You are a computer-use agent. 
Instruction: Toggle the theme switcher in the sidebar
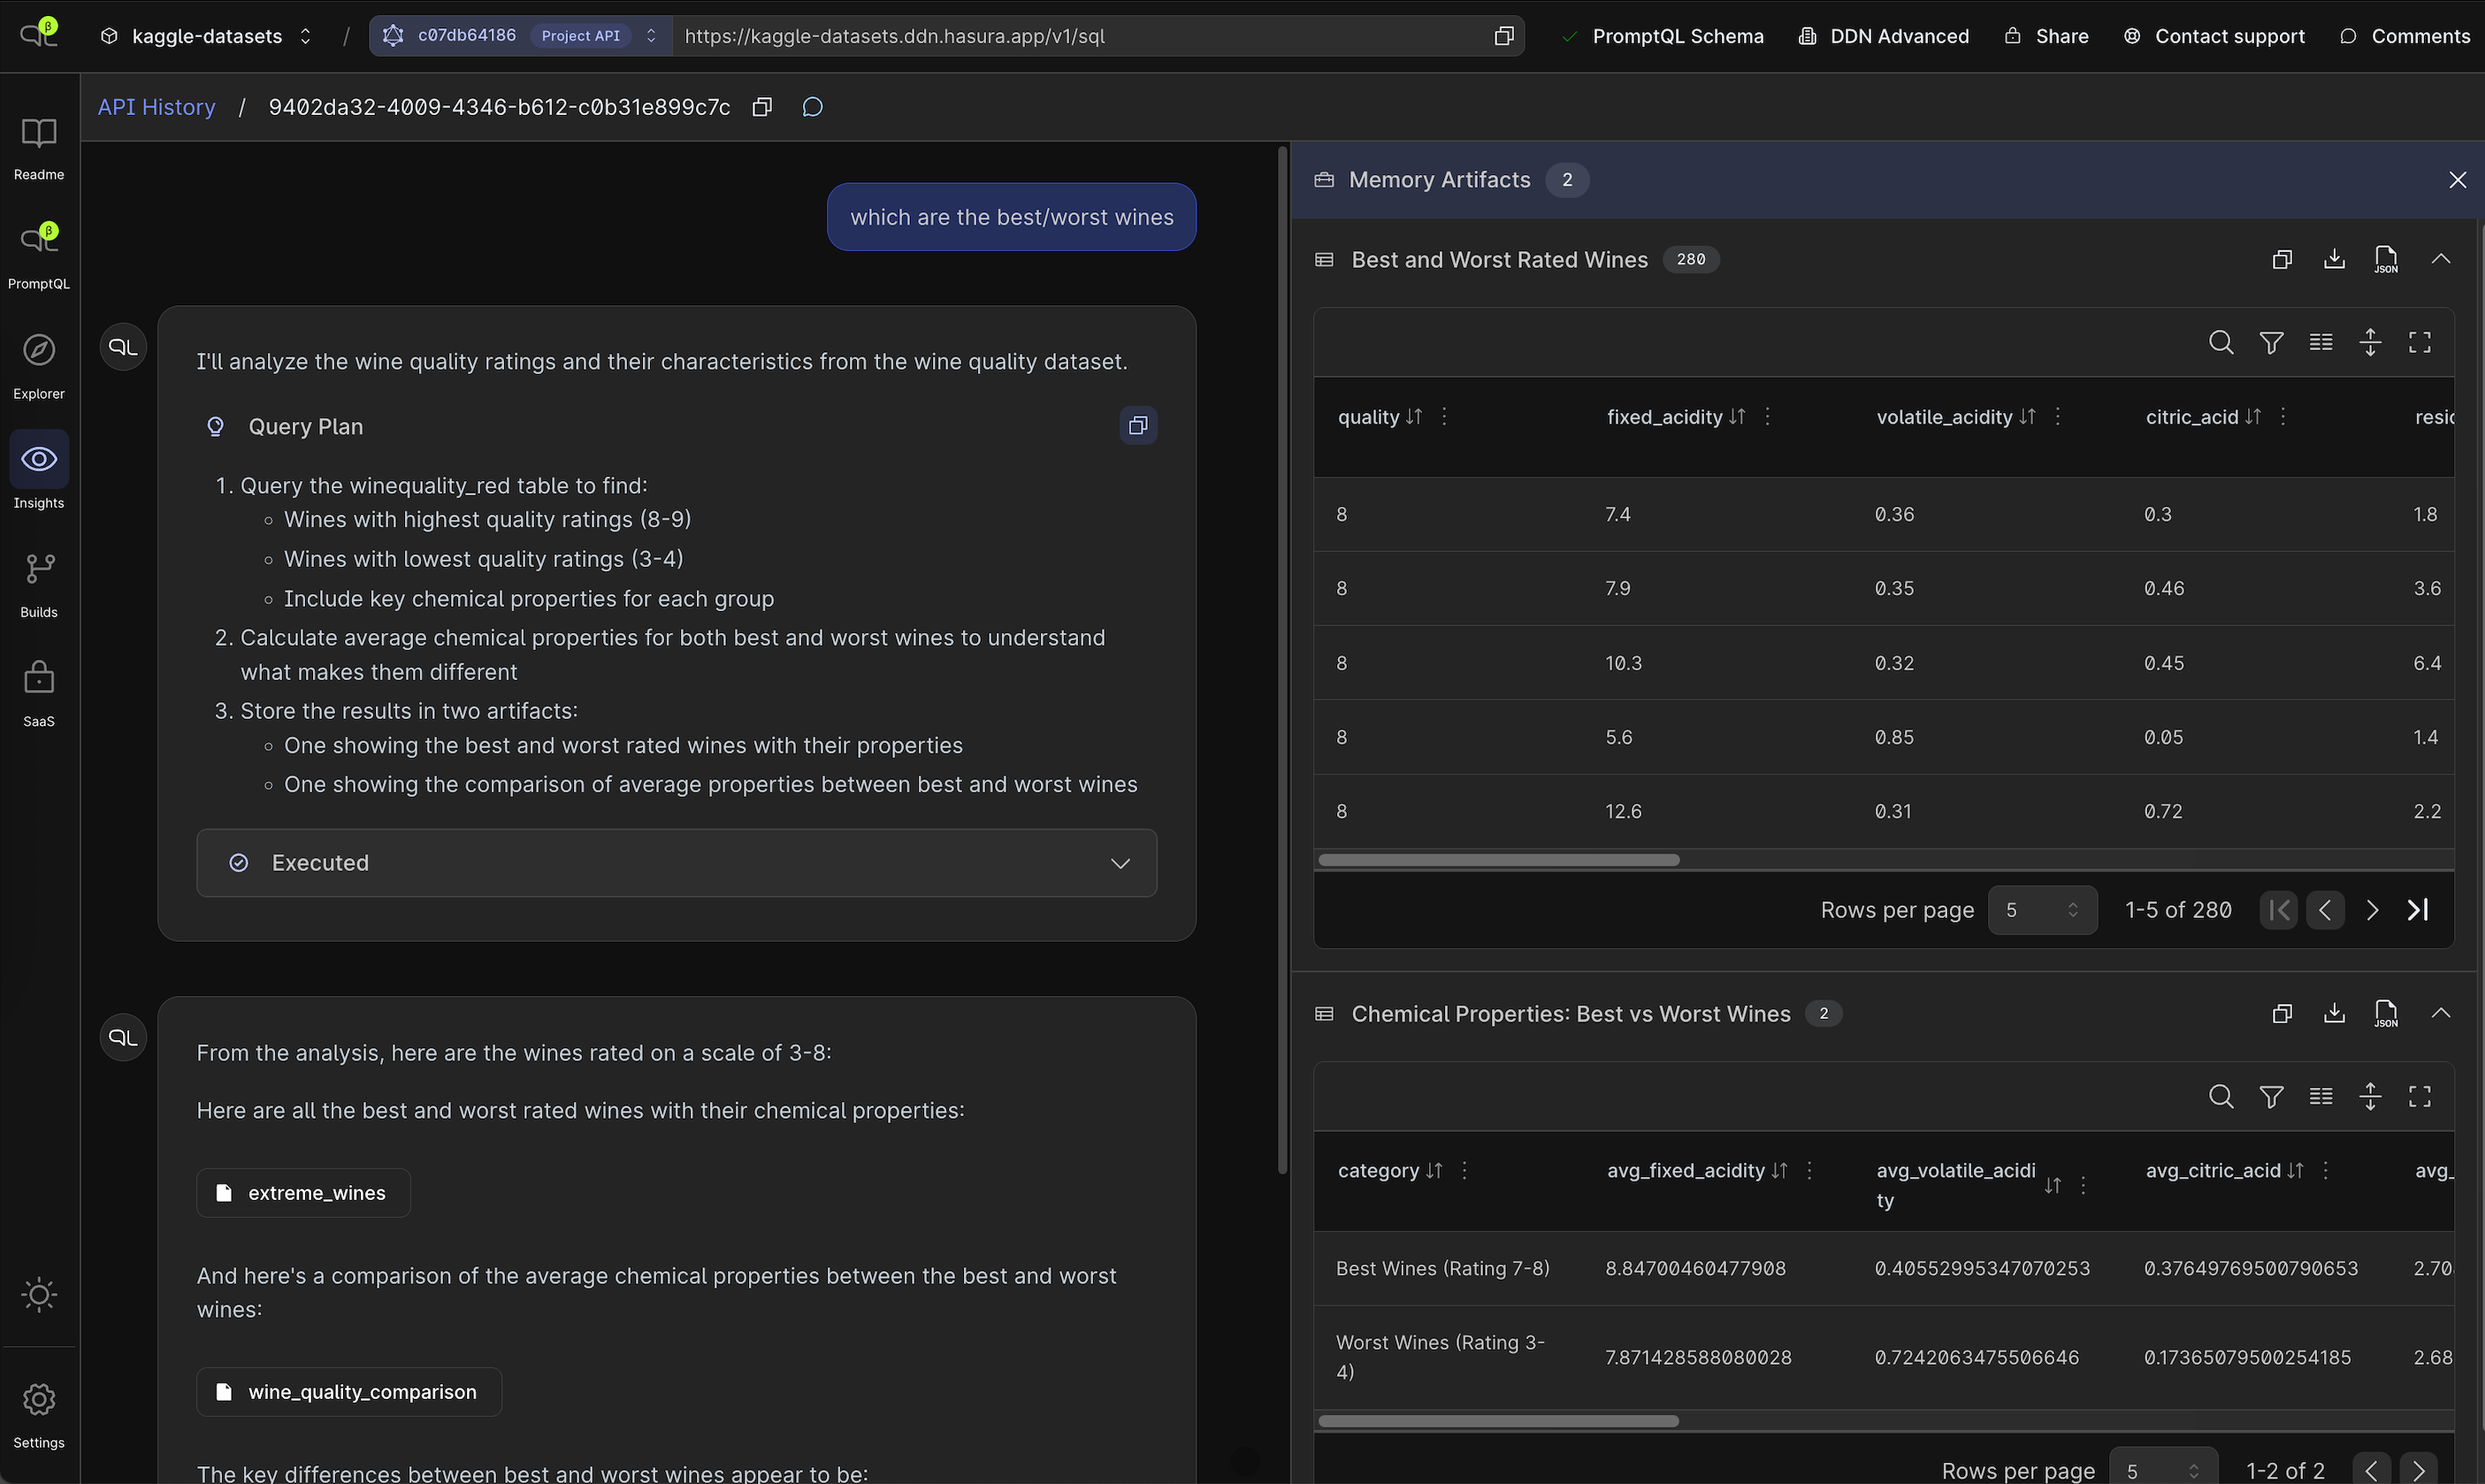coord(39,1295)
